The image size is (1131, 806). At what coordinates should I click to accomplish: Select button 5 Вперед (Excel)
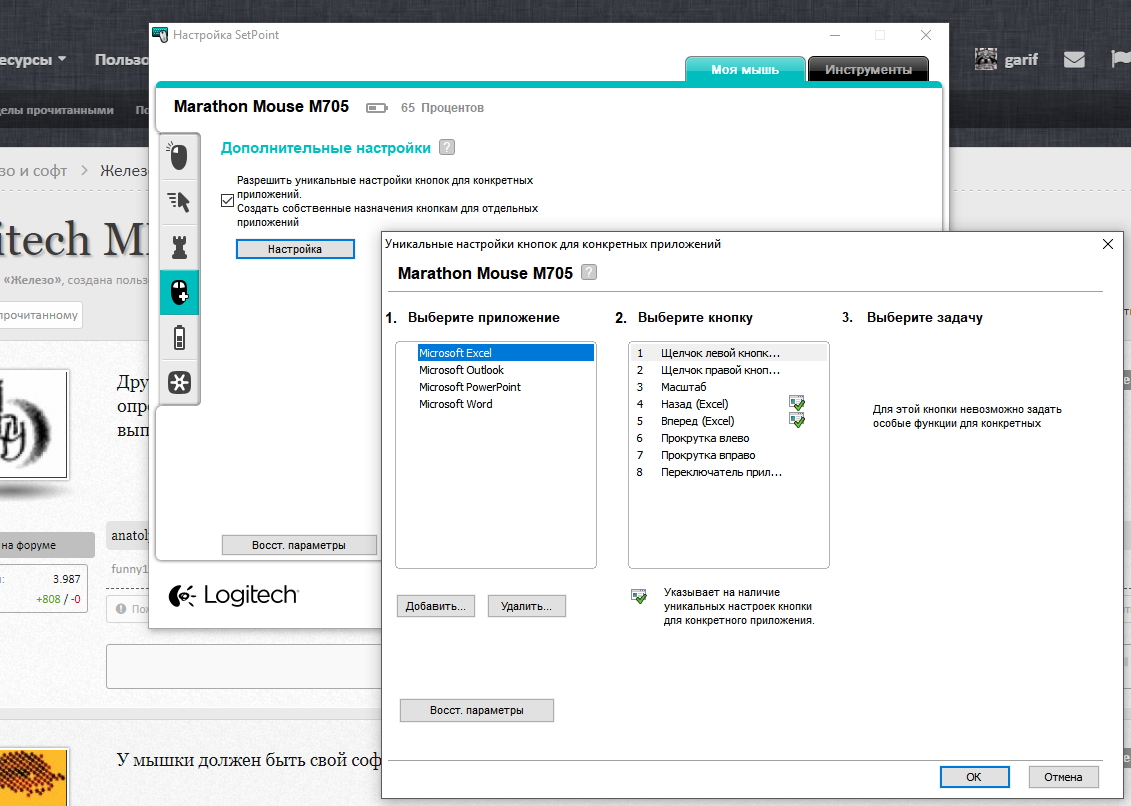pos(729,421)
